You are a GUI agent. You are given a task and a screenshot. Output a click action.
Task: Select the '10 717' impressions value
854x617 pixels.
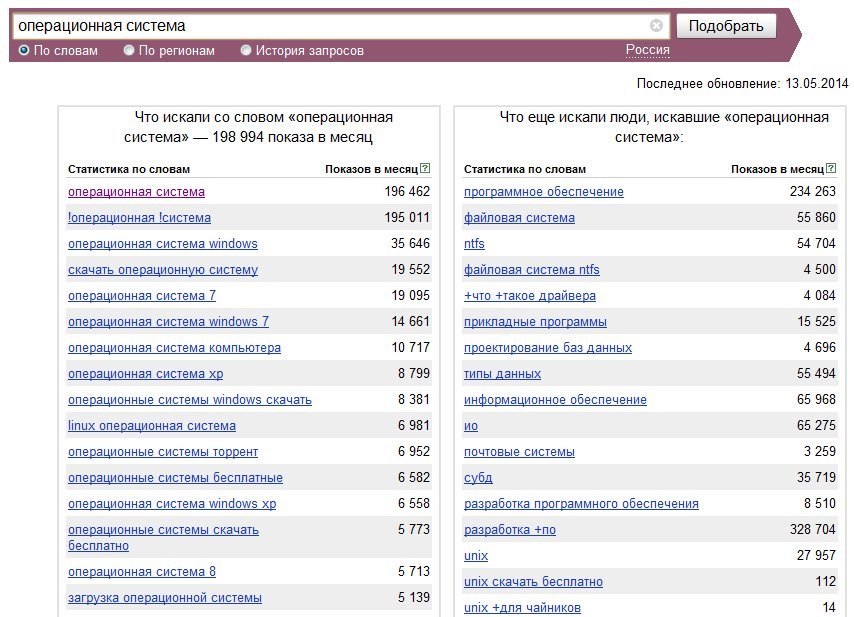pos(410,347)
